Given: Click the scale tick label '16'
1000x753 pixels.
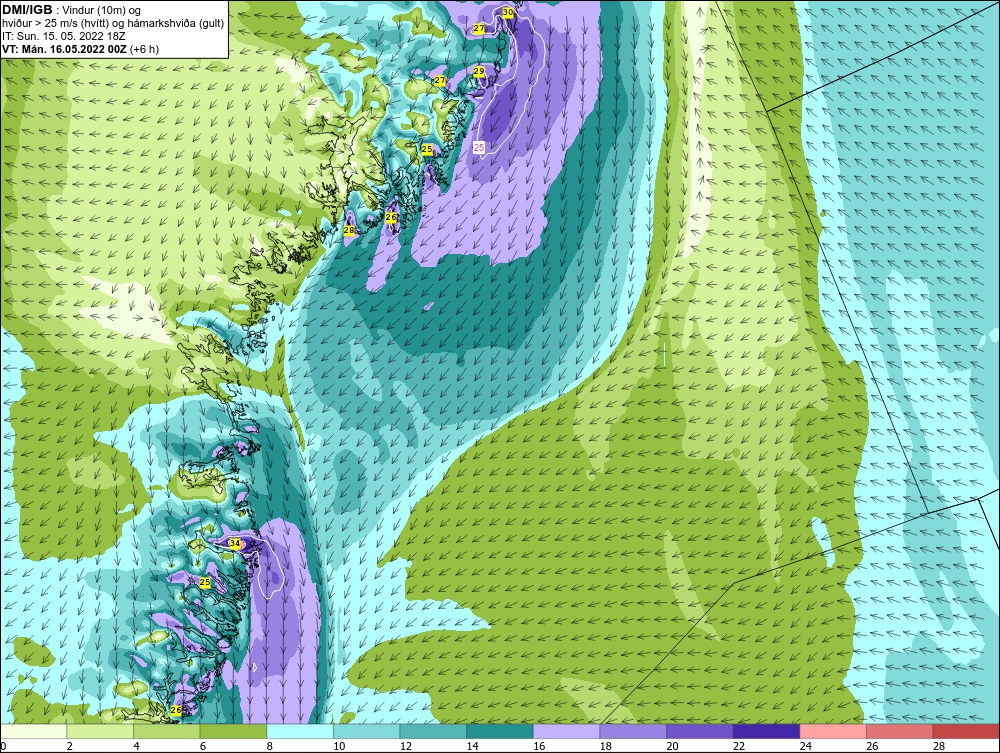Looking at the screenshot, I should [x=539, y=746].
